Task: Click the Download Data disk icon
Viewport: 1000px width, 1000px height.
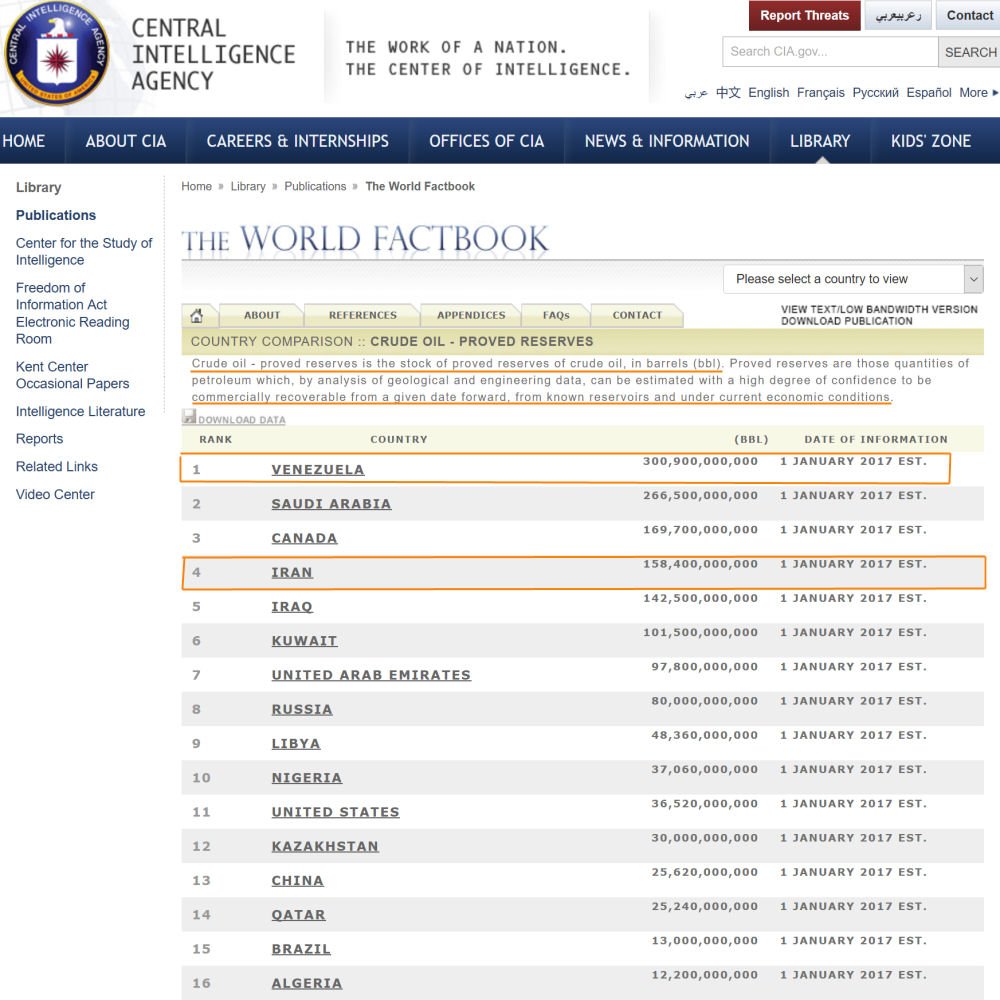Action: pos(189,417)
